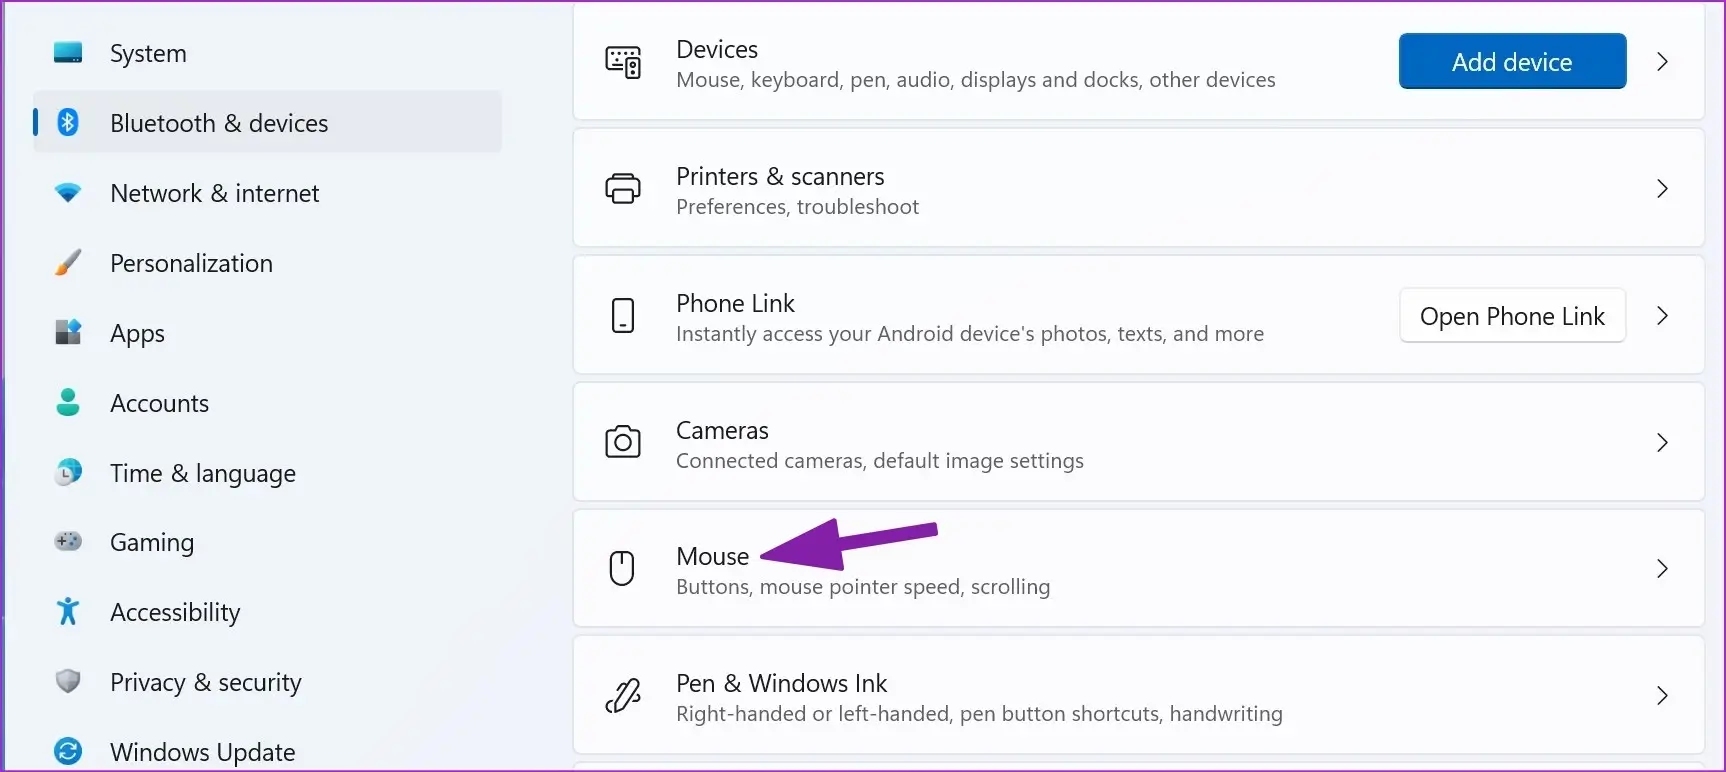The width and height of the screenshot is (1726, 772).
Task: Open Printers & scanners chevron arrow
Action: tap(1662, 188)
